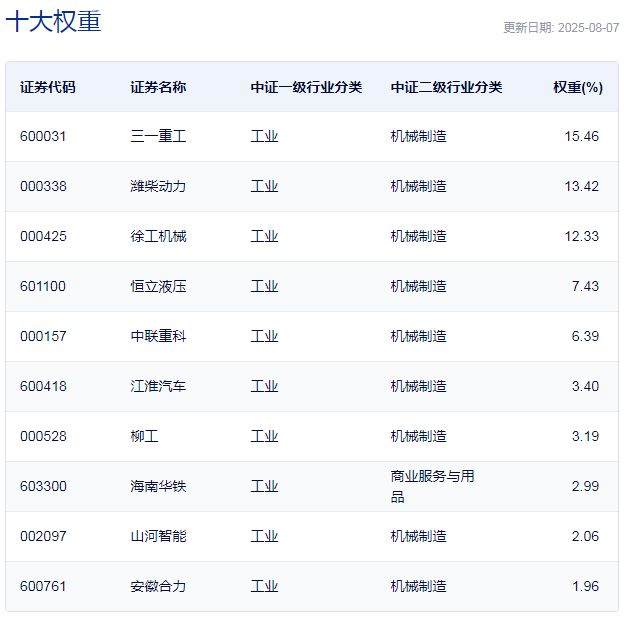
Task: Click 机械制造 in the 安徽合力 row
Action: pyautogui.click(x=419, y=587)
